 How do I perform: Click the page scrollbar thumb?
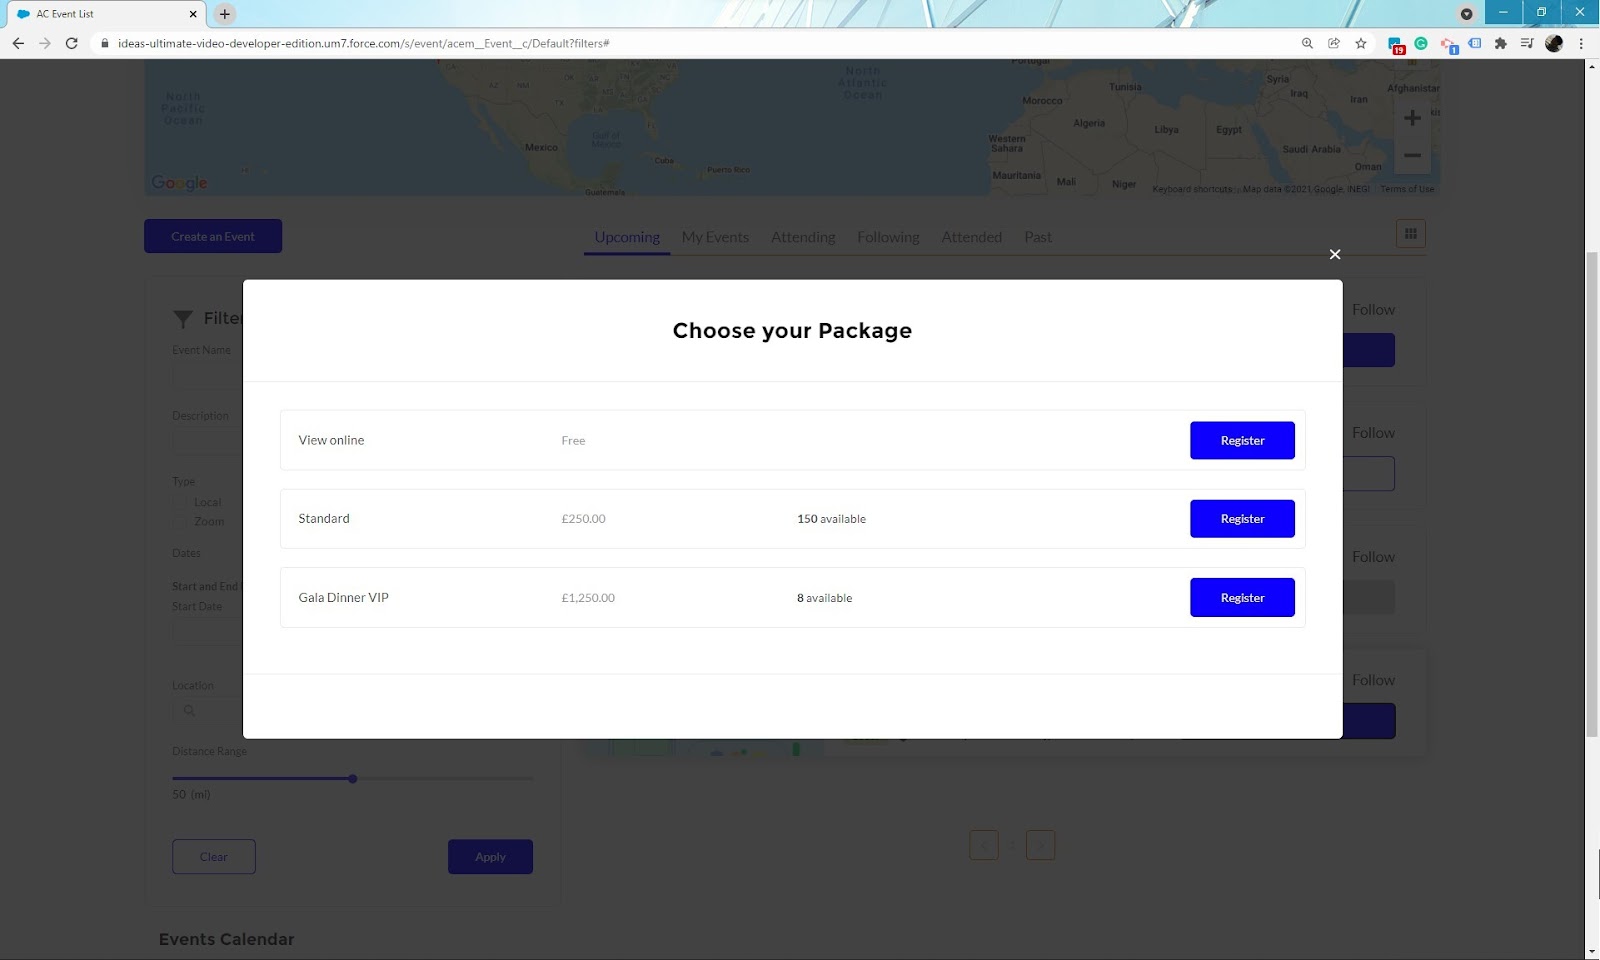1592,494
